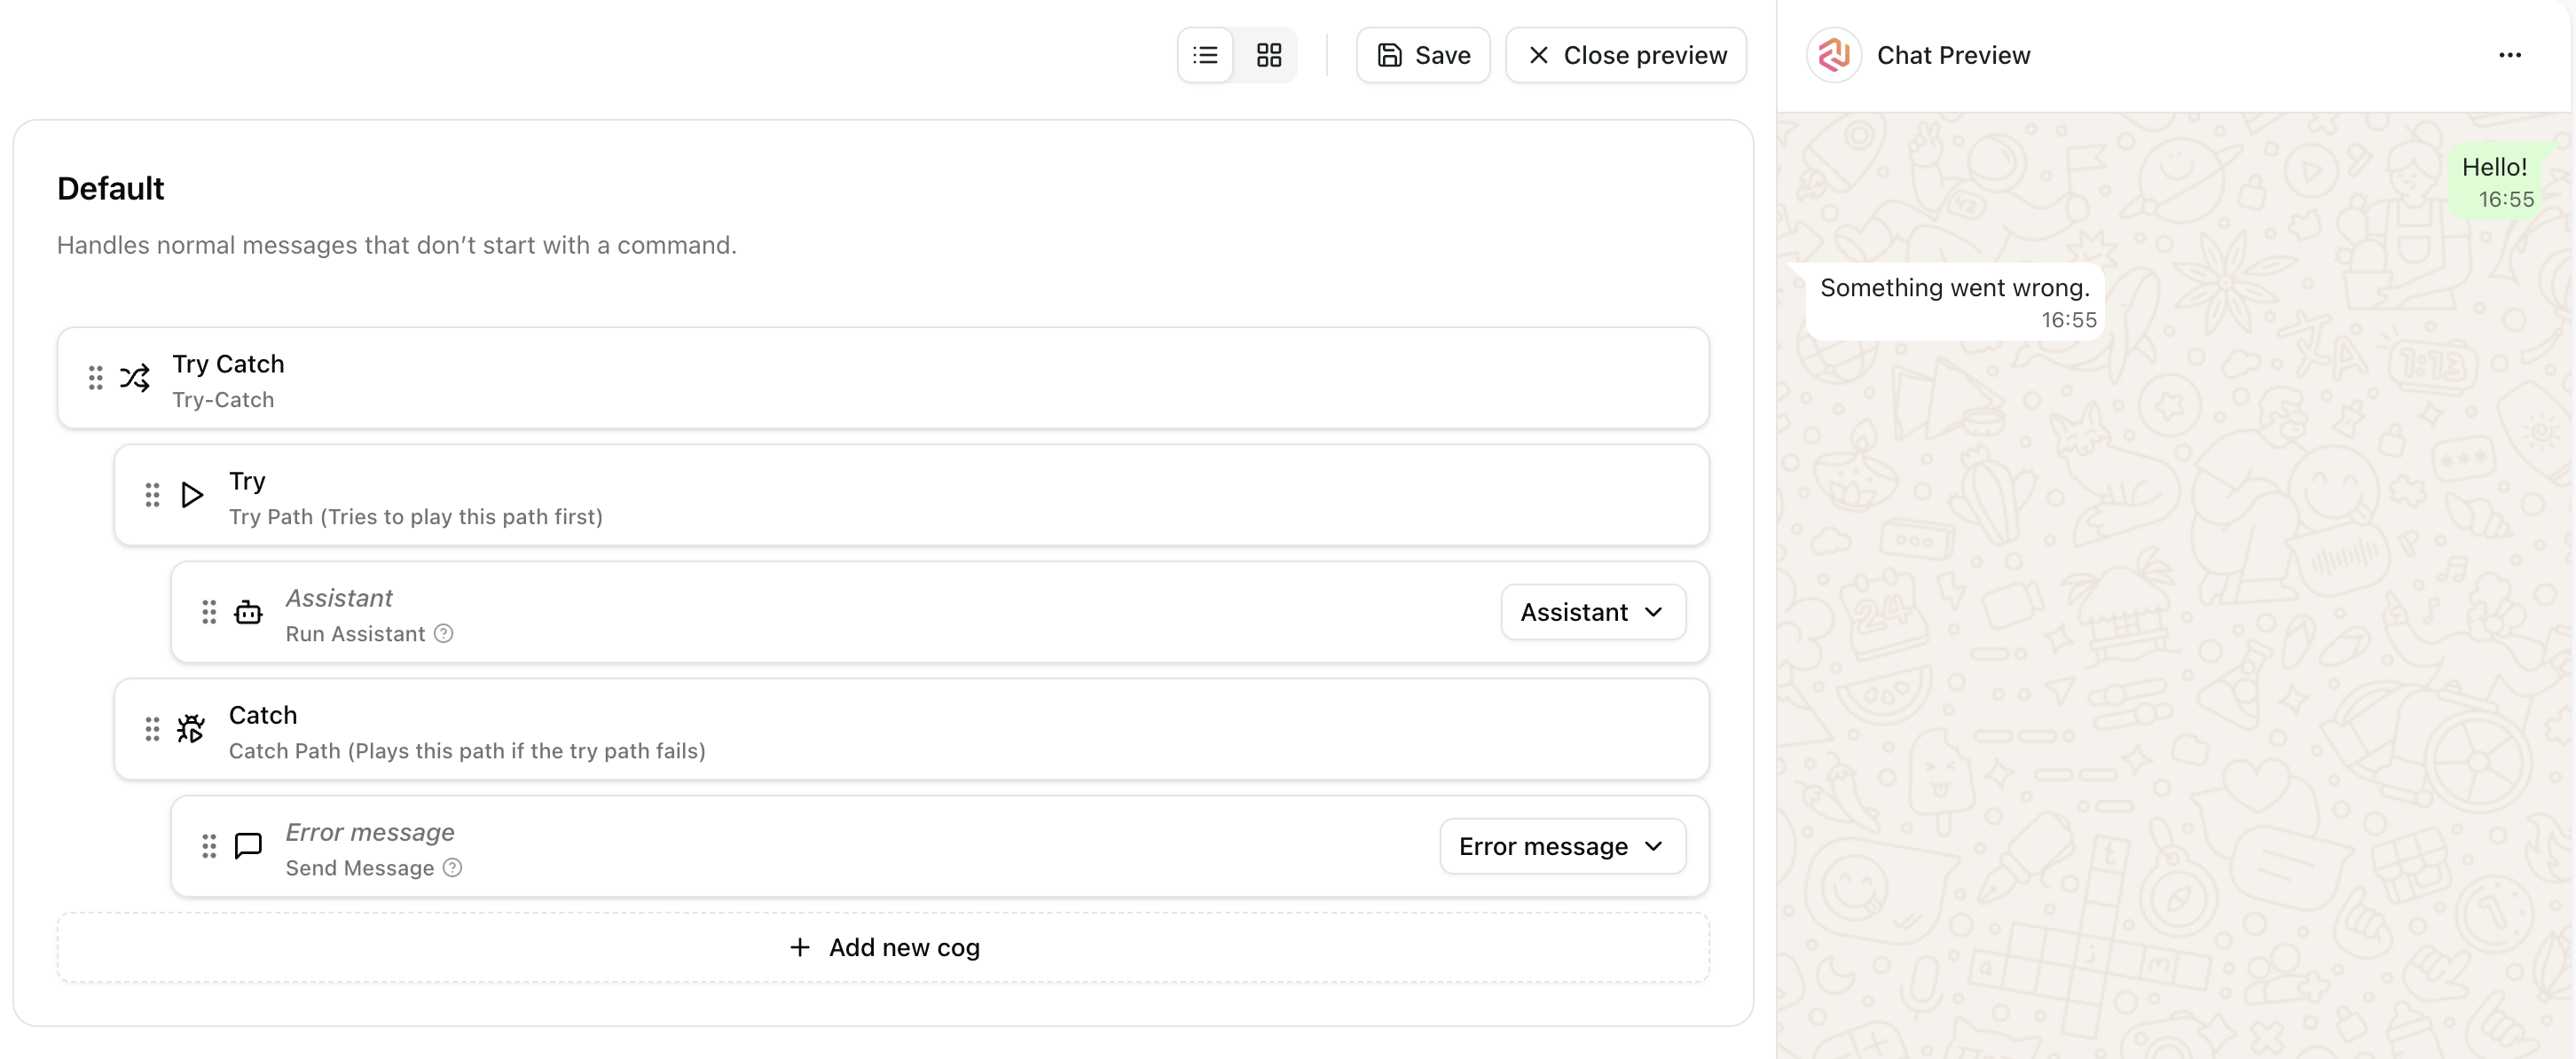Switch to the grid view layout
Viewport: 2576px width, 1059px height.
(x=1268, y=55)
